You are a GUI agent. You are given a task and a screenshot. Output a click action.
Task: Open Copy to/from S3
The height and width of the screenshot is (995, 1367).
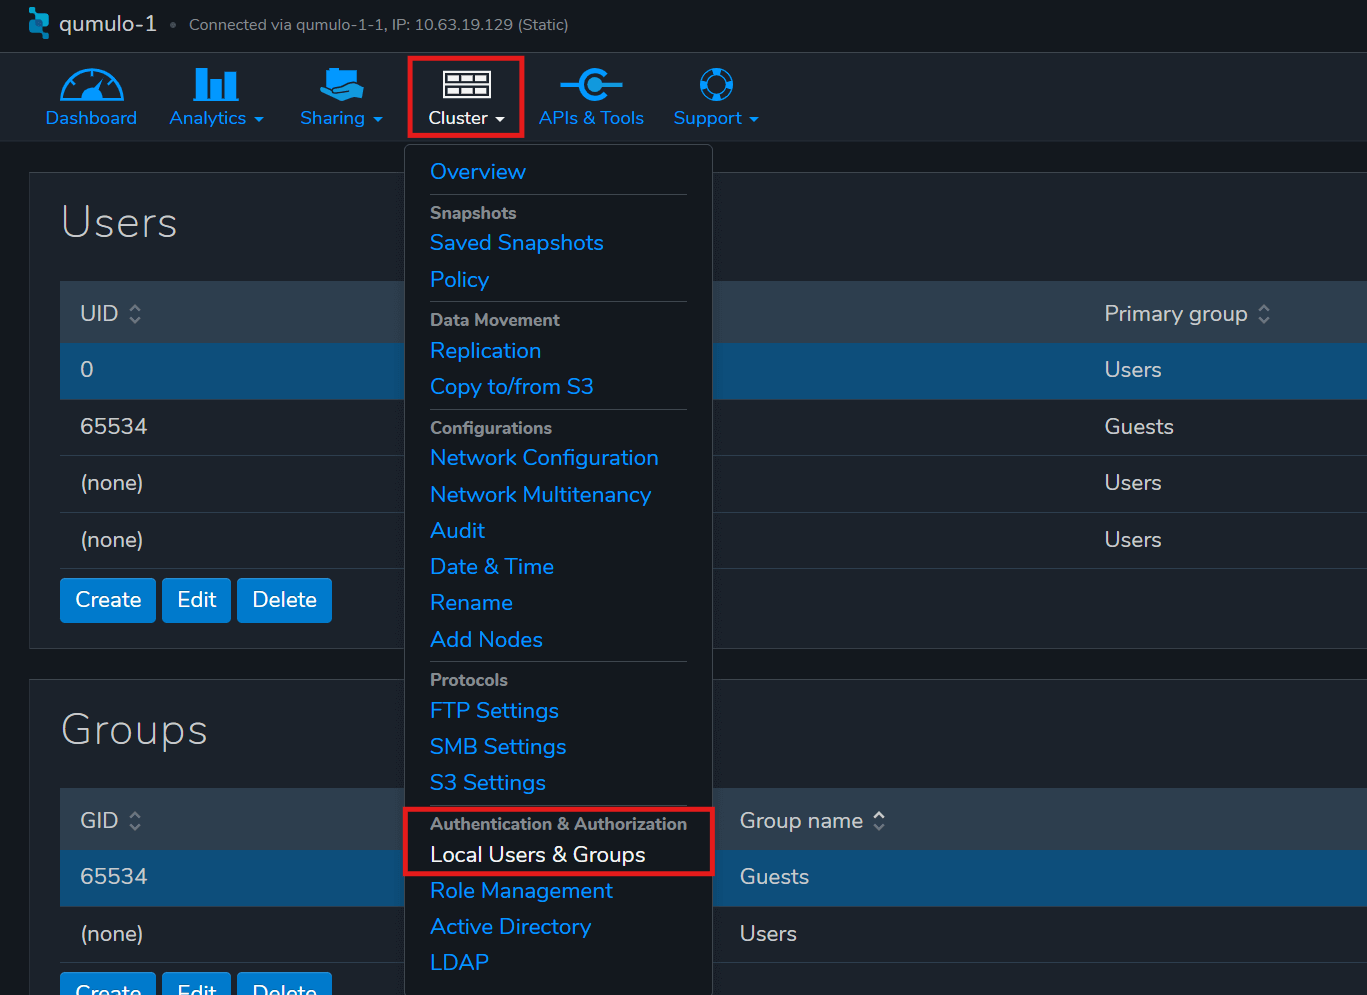(512, 387)
